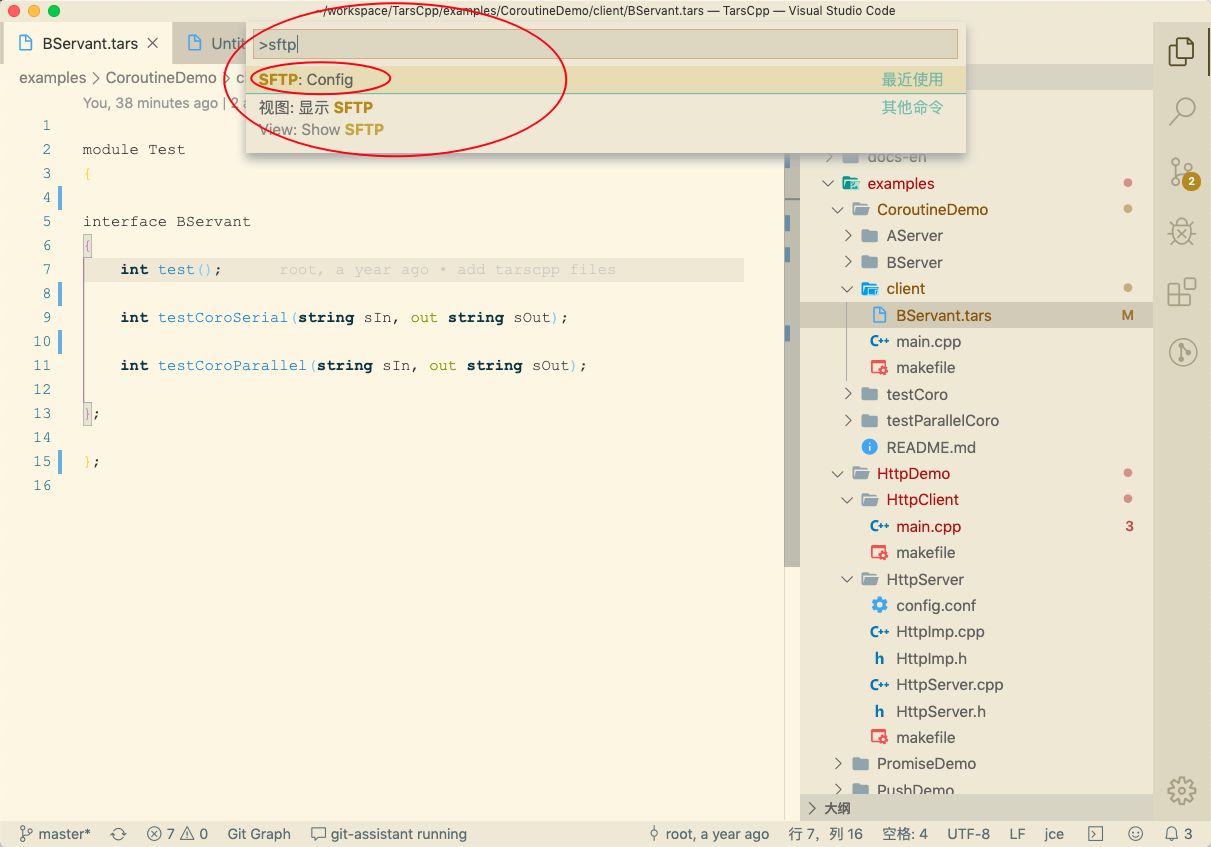Open the notifications bell showing 3
The width and height of the screenshot is (1211, 847).
coord(1175,833)
